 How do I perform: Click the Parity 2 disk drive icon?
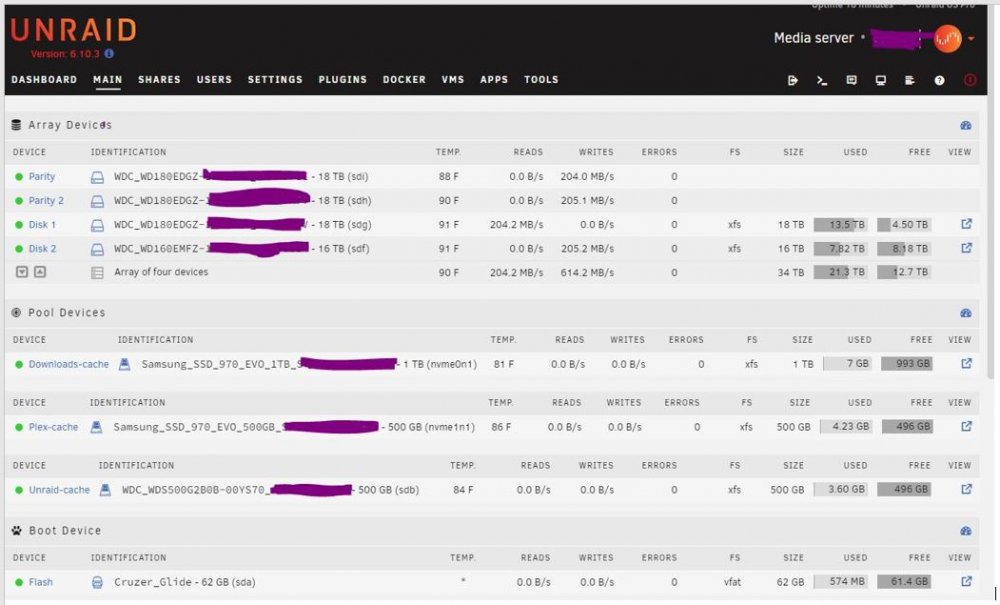(x=97, y=201)
